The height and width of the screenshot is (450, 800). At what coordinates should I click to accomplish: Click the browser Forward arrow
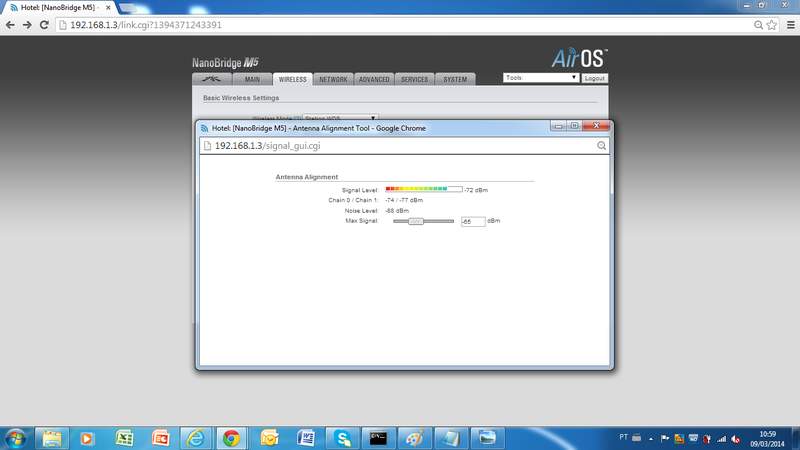pos(27,25)
